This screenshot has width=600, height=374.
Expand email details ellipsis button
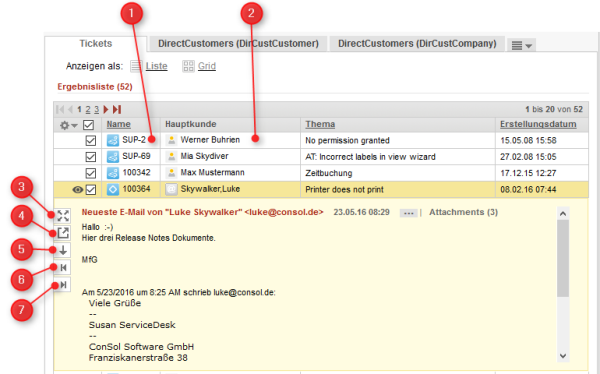pos(409,213)
